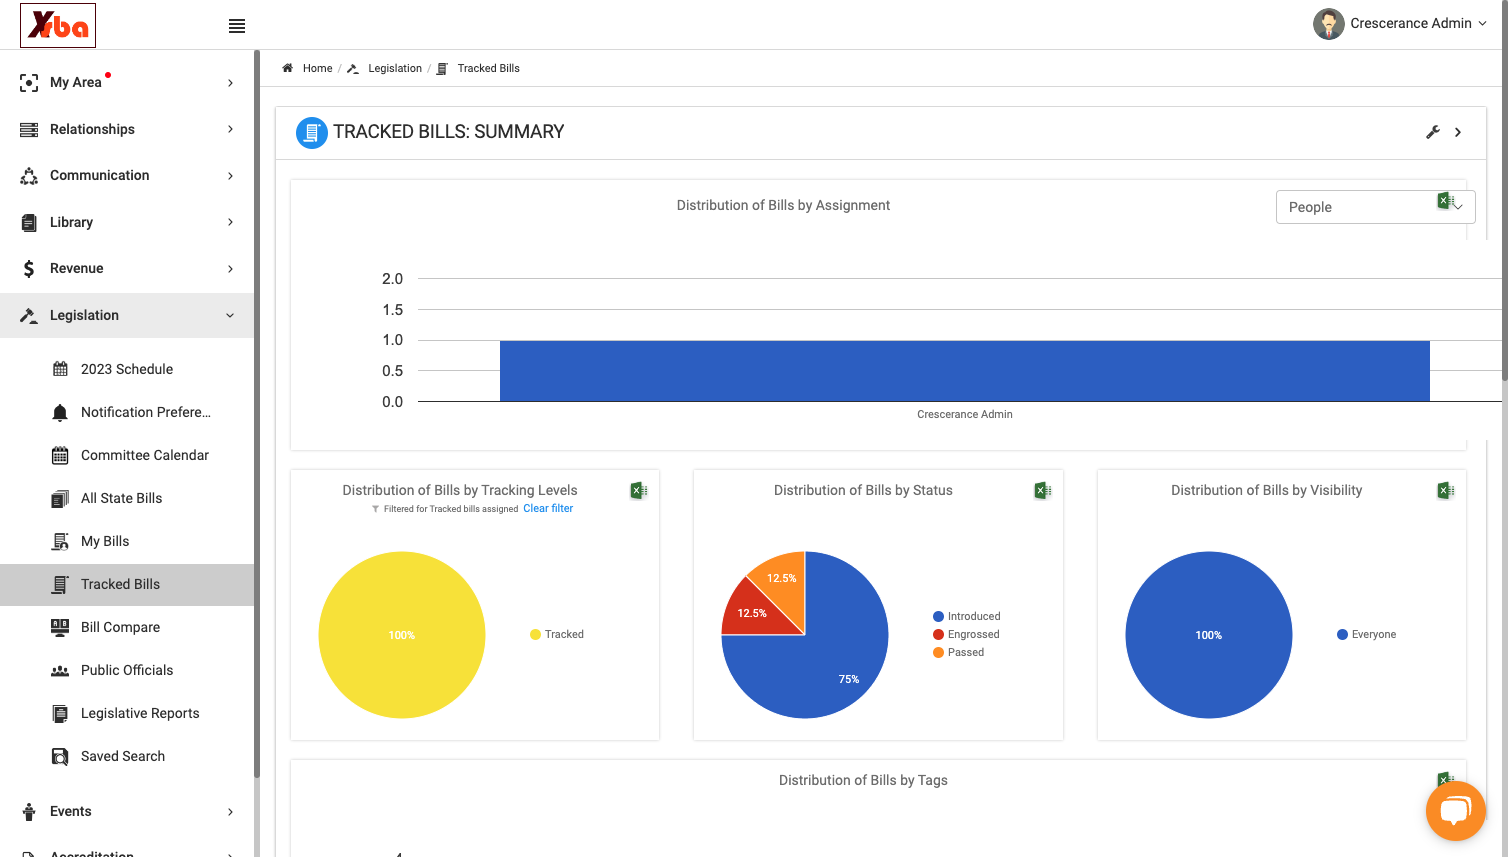This screenshot has height=857, width=1508.
Task: Open the wrench settings icon
Action: point(1432,132)
